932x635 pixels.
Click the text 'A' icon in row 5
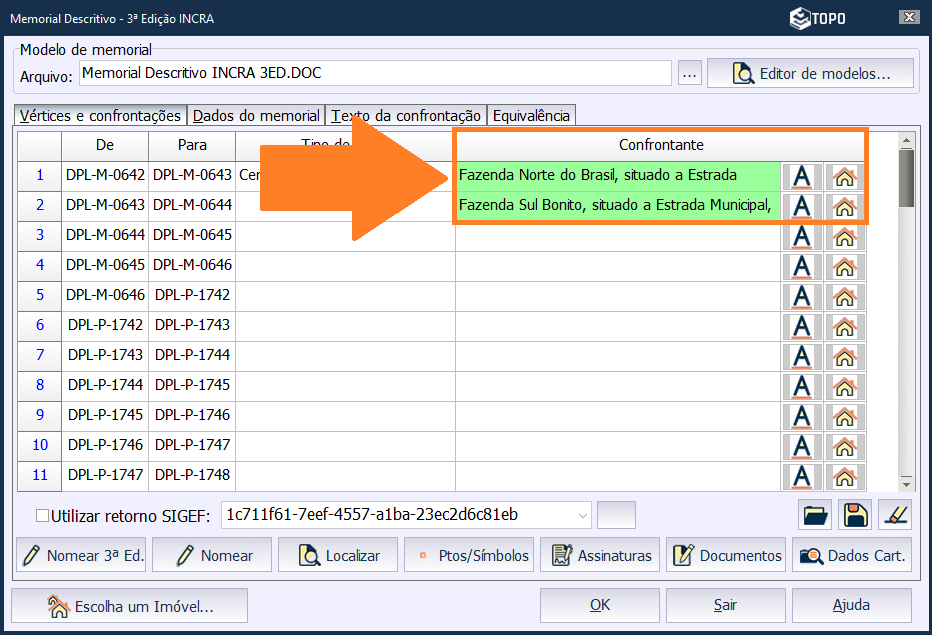click(x=800, y=296)
